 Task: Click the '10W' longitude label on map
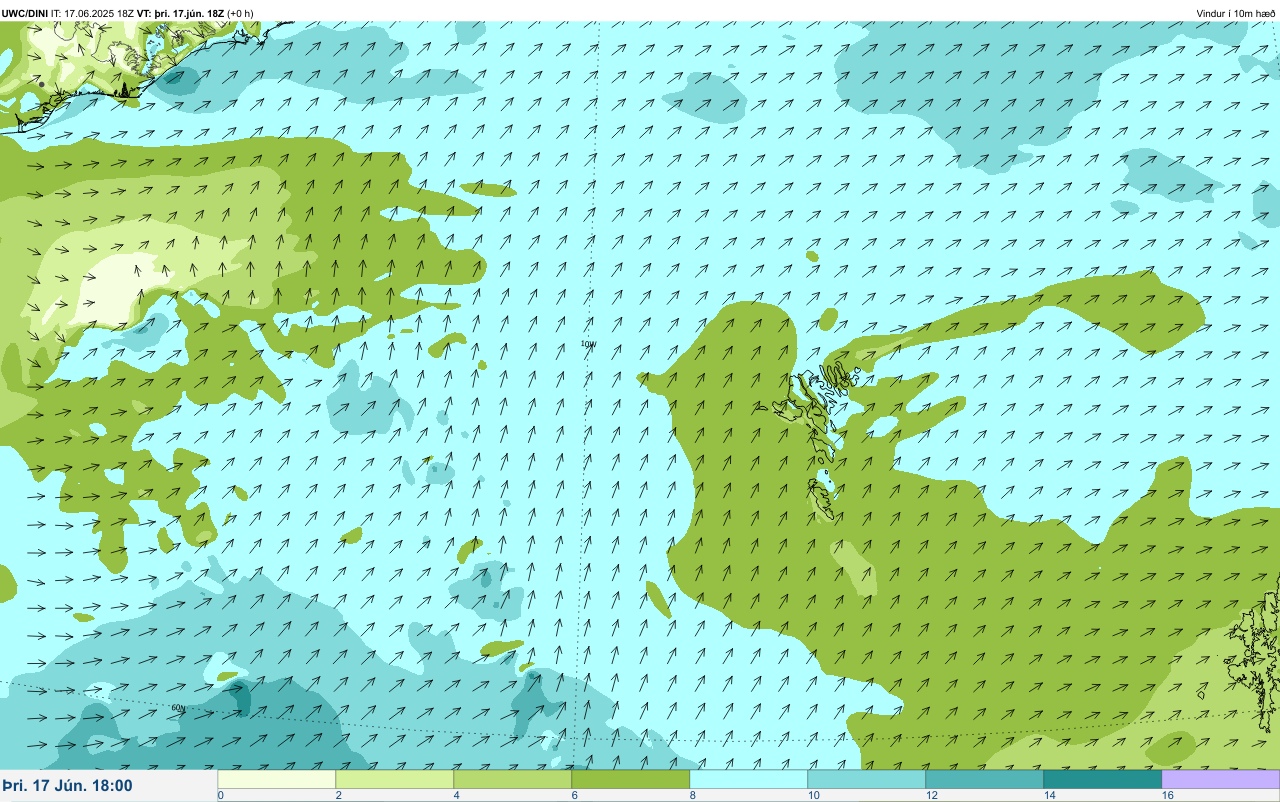[x=588, y=344]
